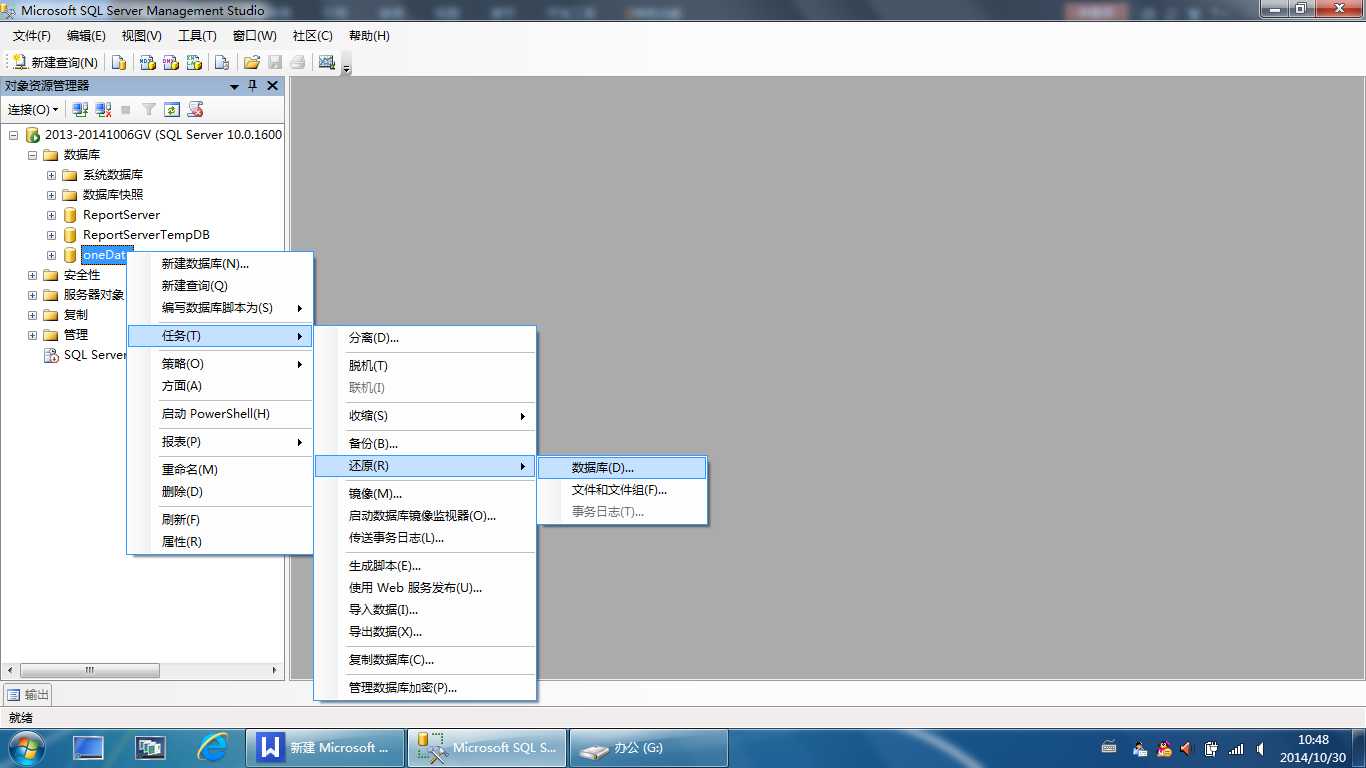Viewport: 1366px width, 768px height.
Task: Expand the 数据库快照 folder
Action: click(51, 195)
